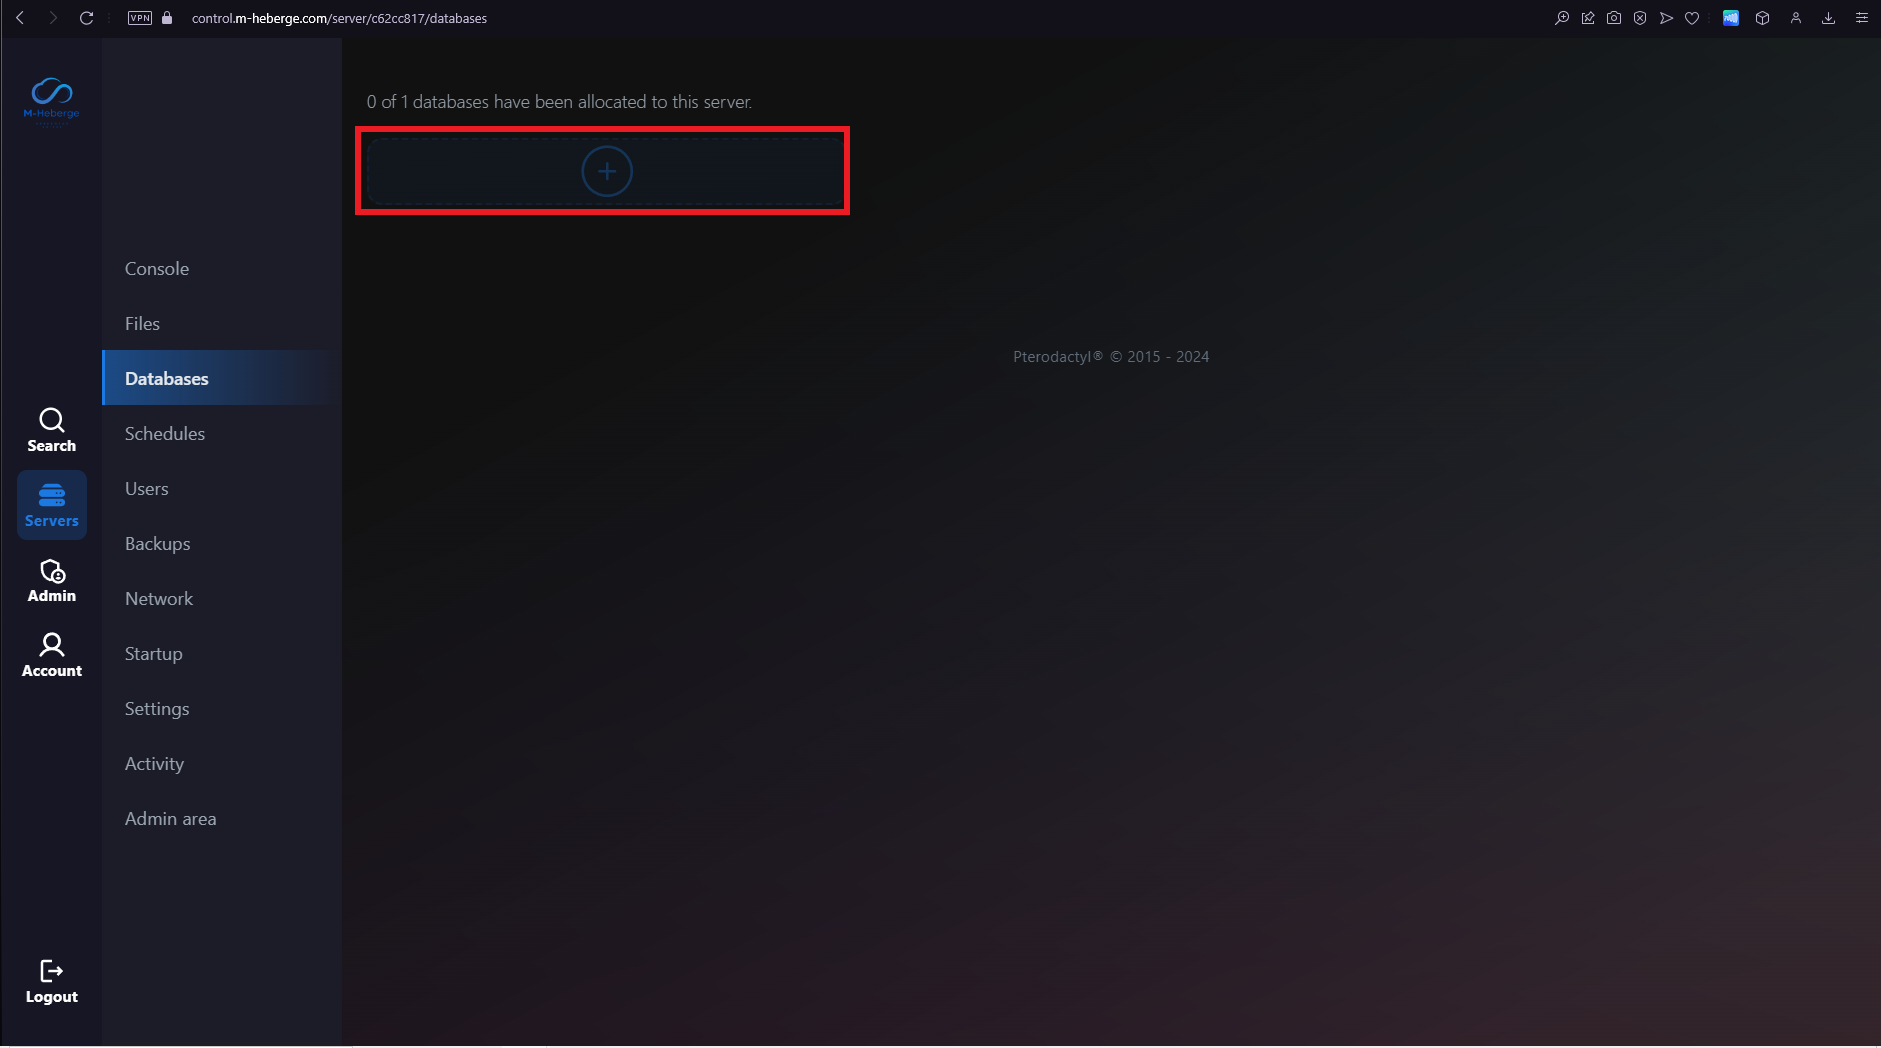Click the M-Heberge logo

[x=51, y=100]
